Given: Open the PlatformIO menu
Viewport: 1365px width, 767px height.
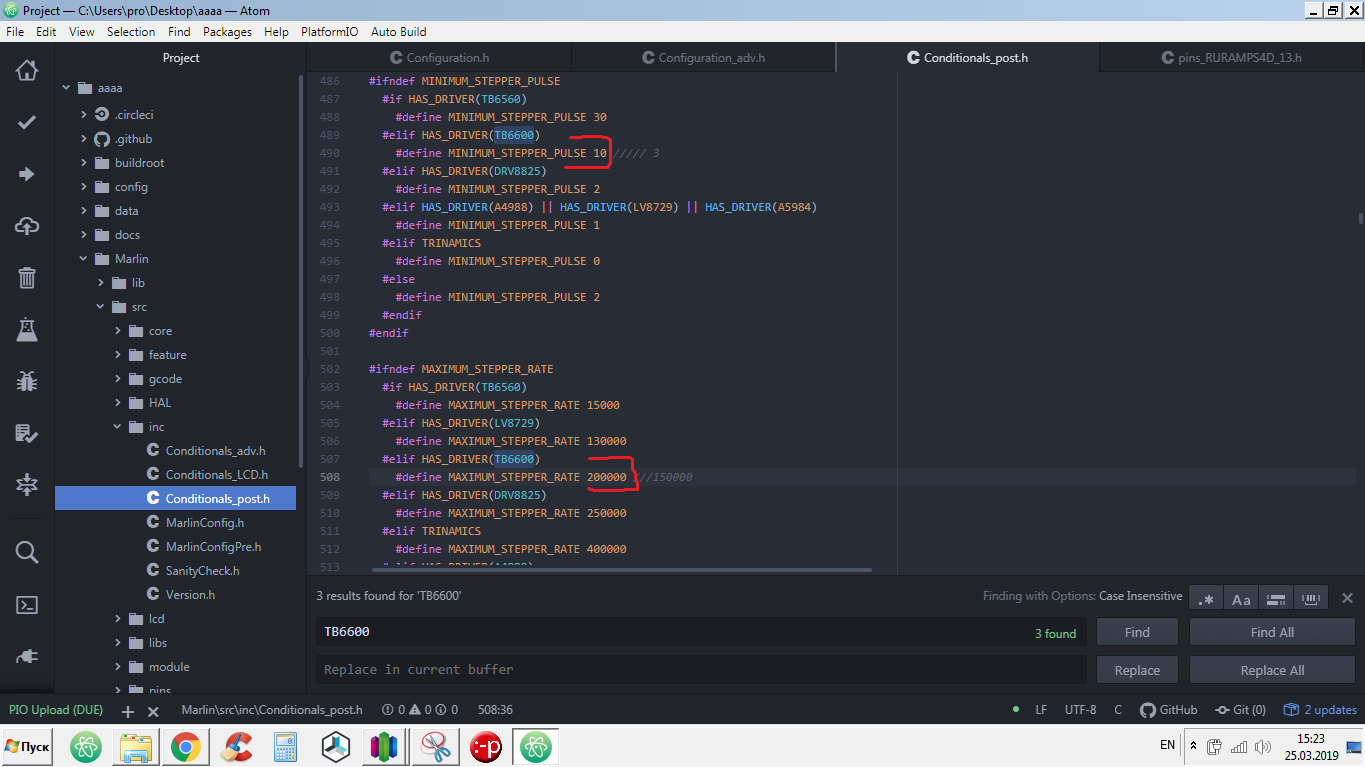Looking at the screenshot, I should click(x=330, y=32).
